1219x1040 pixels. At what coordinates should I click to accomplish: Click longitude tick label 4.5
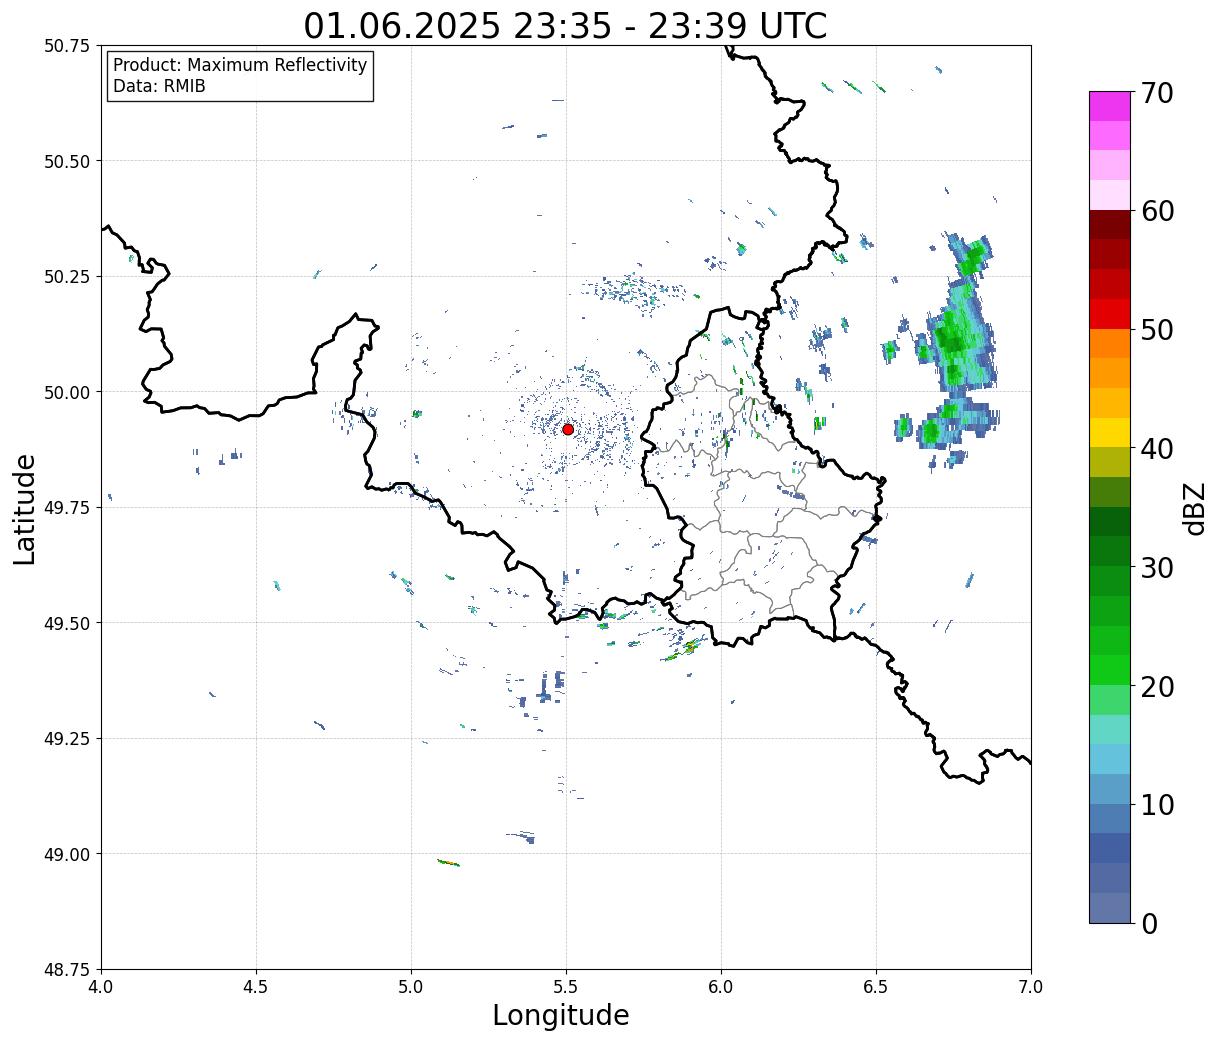(256, 987)
